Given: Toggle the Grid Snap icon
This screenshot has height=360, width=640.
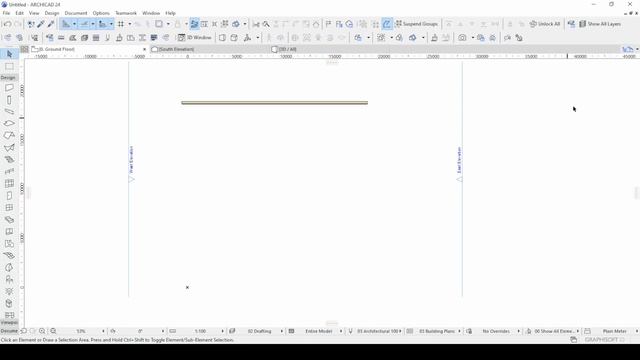Looking at the screenshot, I should (x=121, y=24).
